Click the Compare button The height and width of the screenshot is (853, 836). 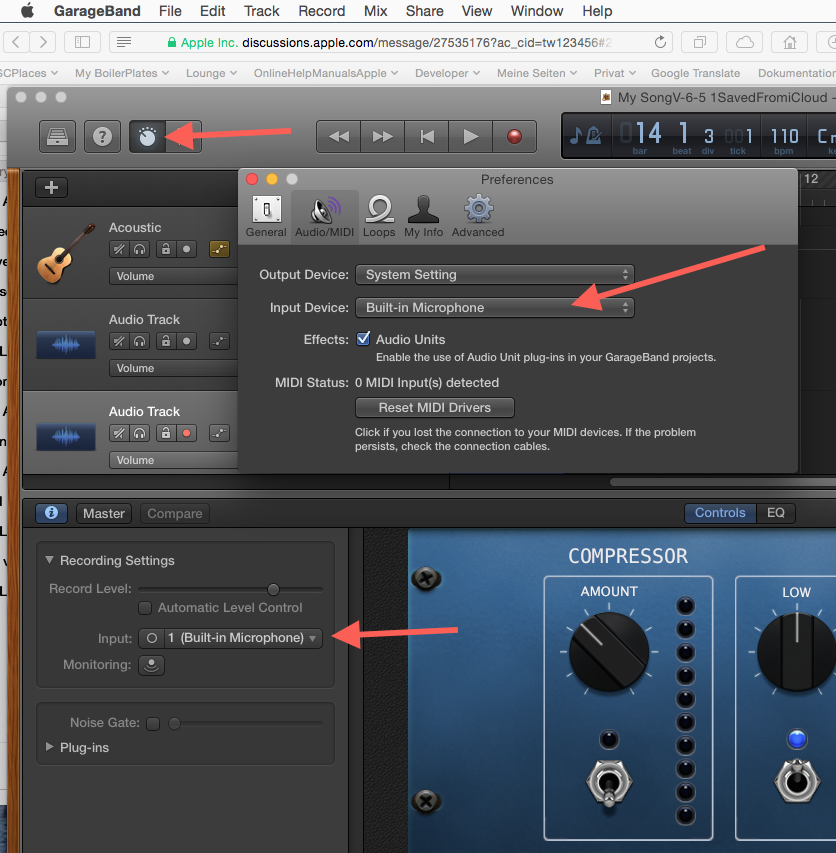click(x=175, y=514)
